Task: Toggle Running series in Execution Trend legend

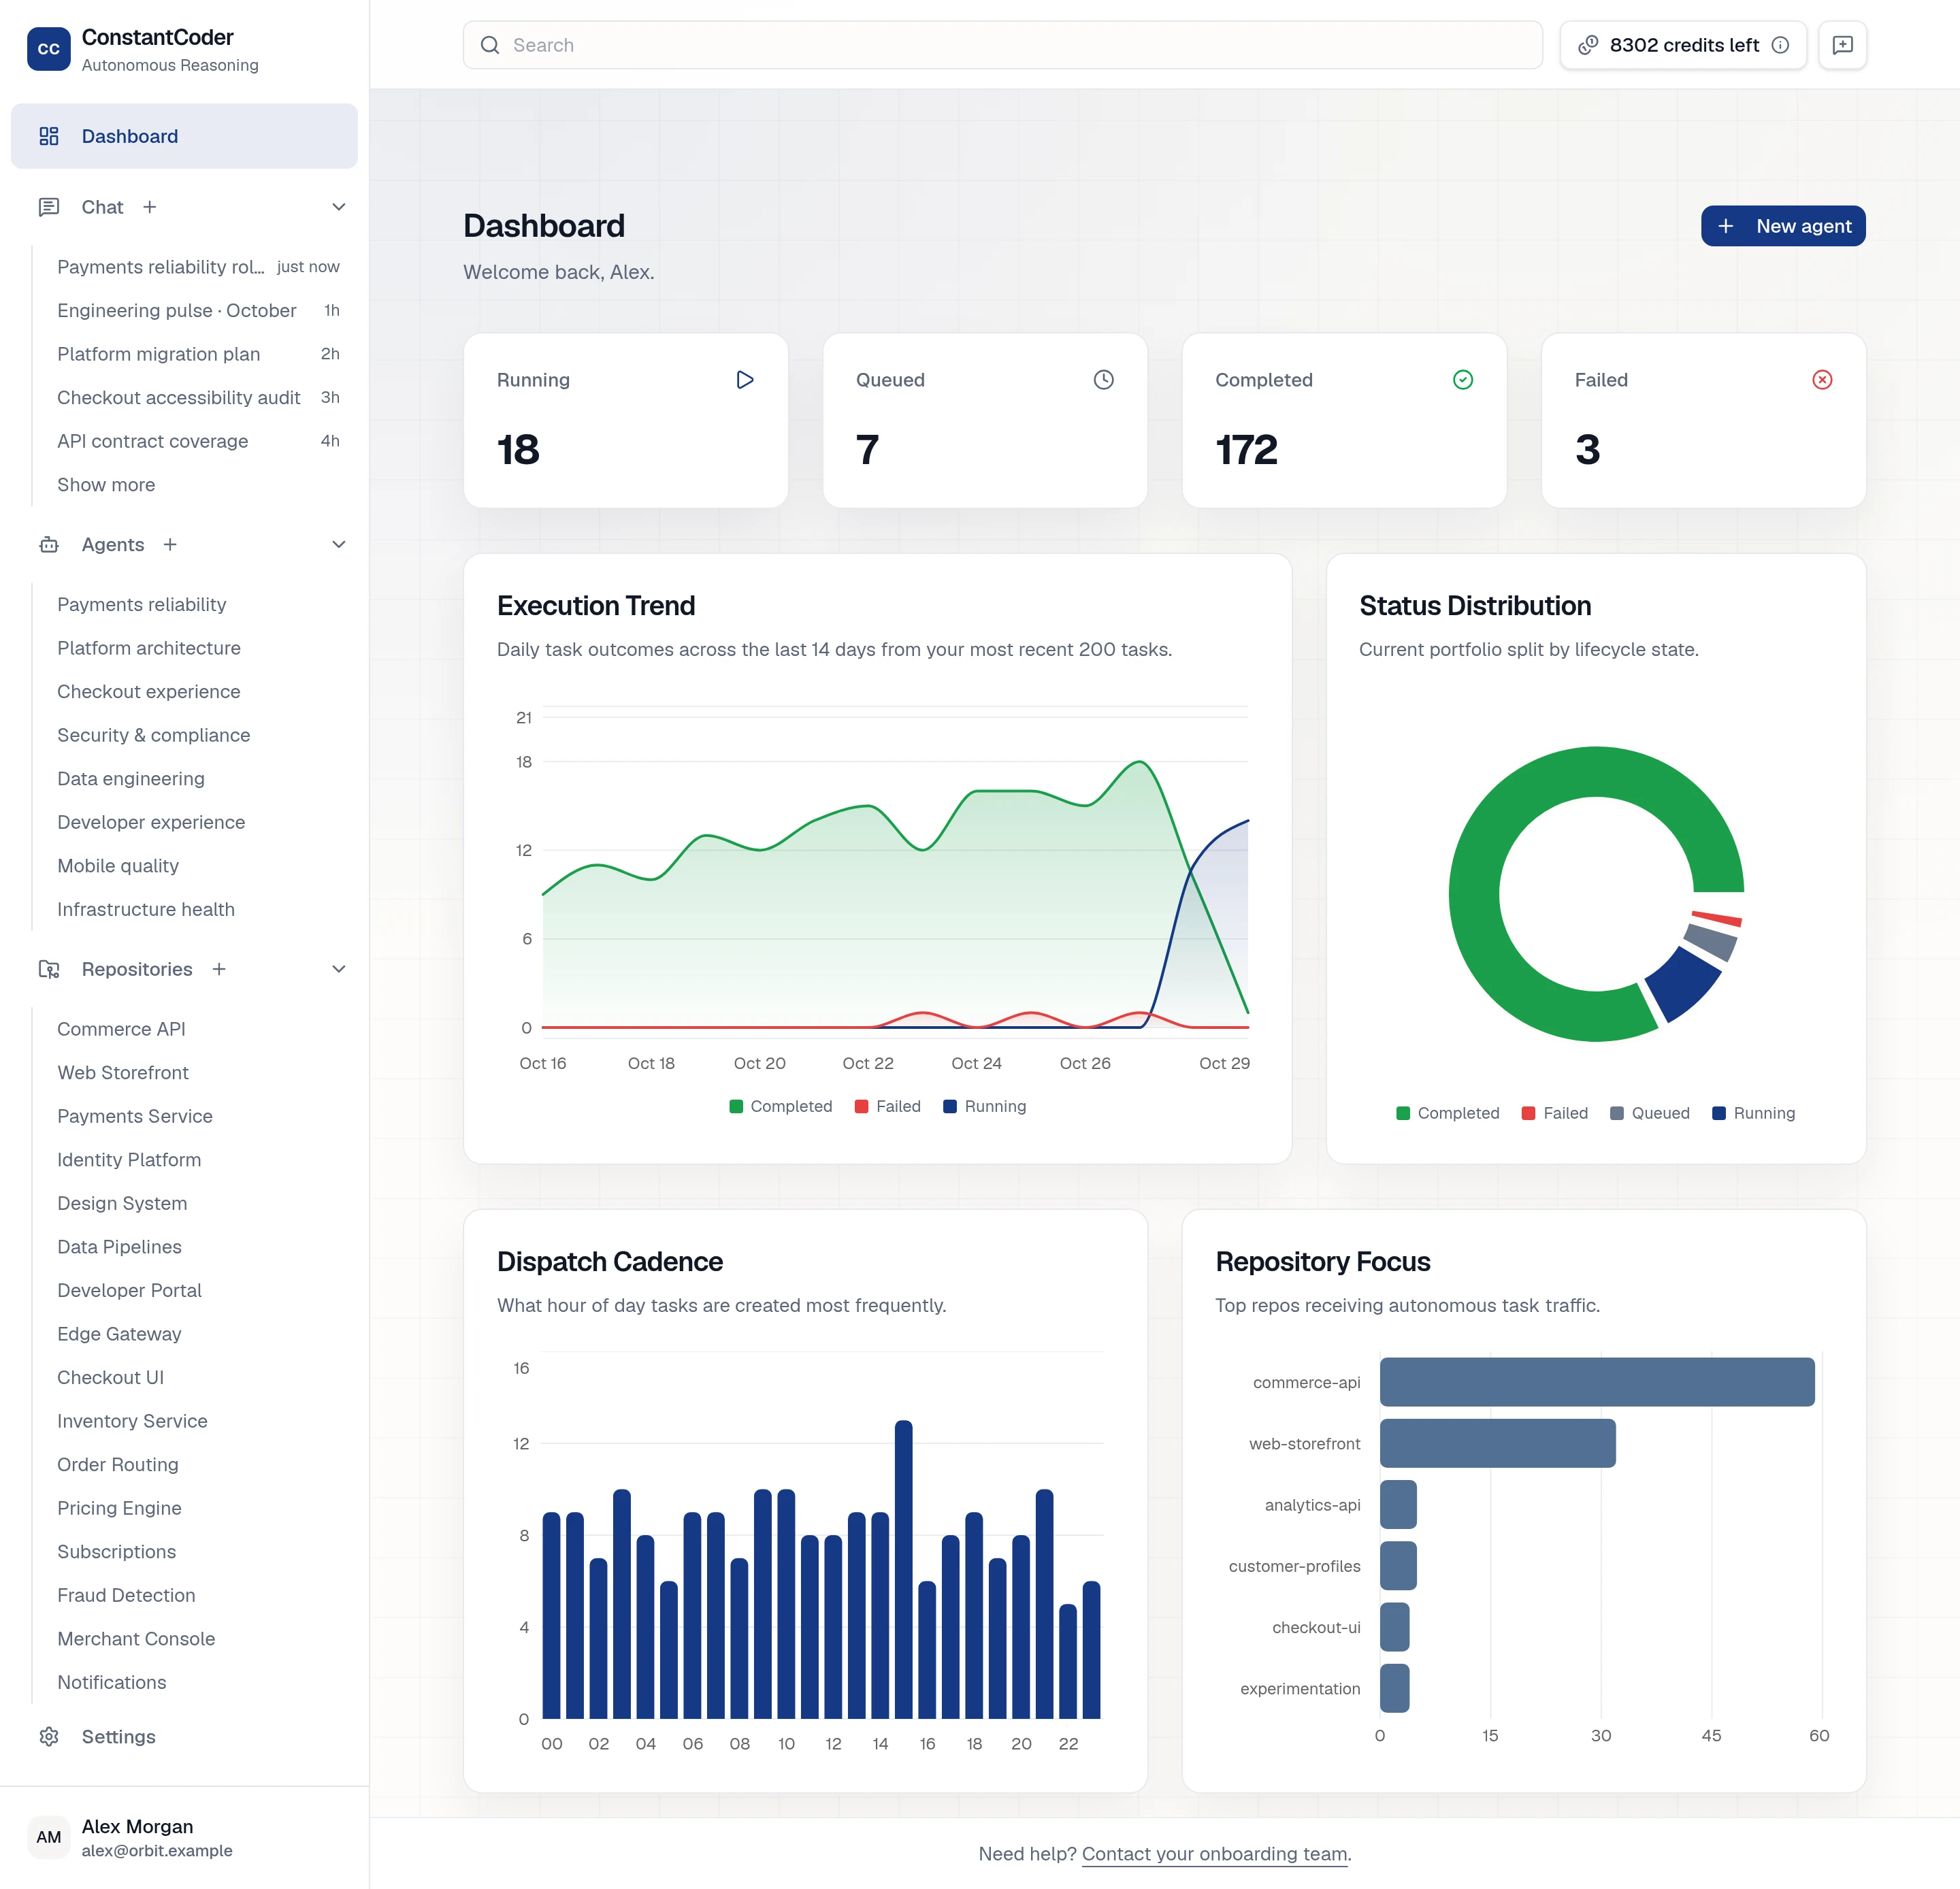Action: [985, 1106]
